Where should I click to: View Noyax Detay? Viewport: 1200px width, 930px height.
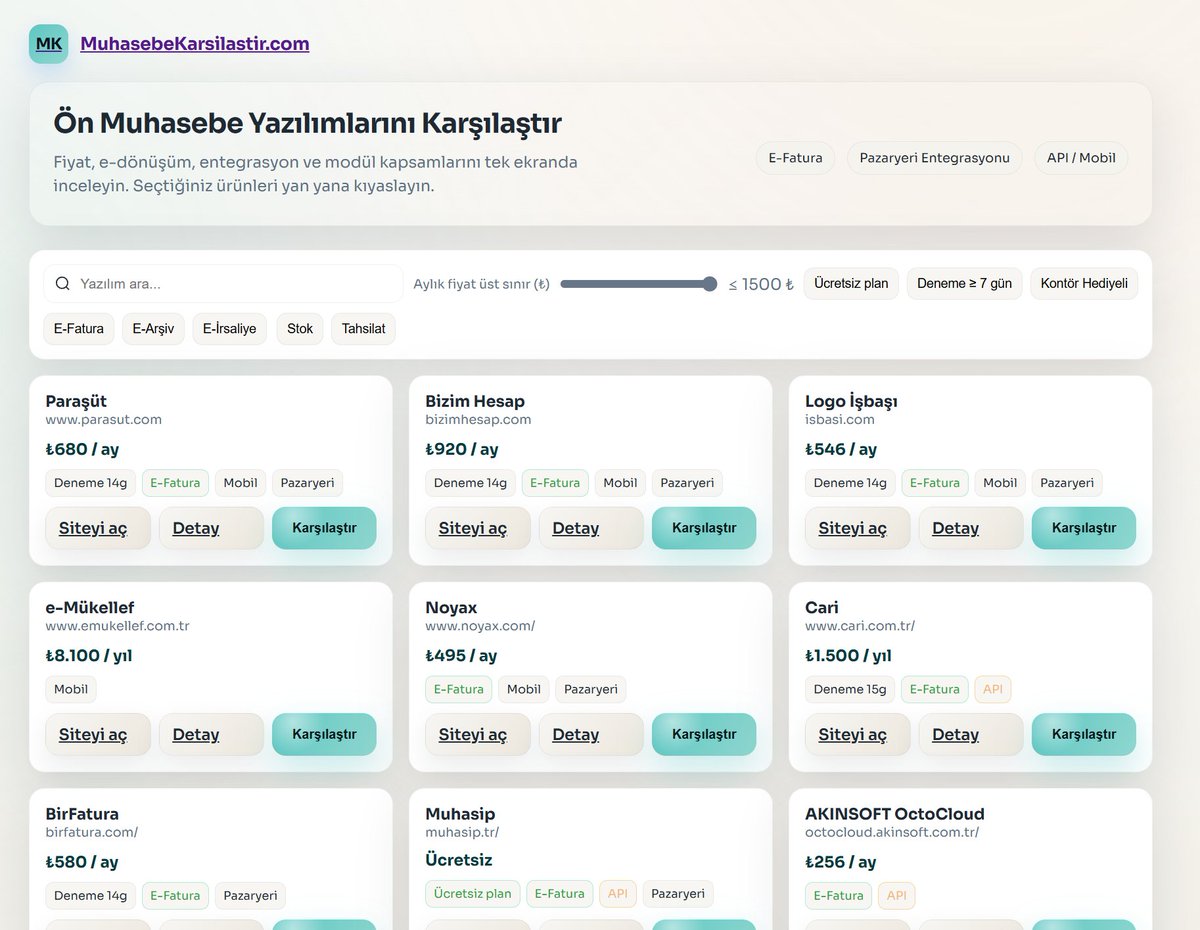coord(591,734)
